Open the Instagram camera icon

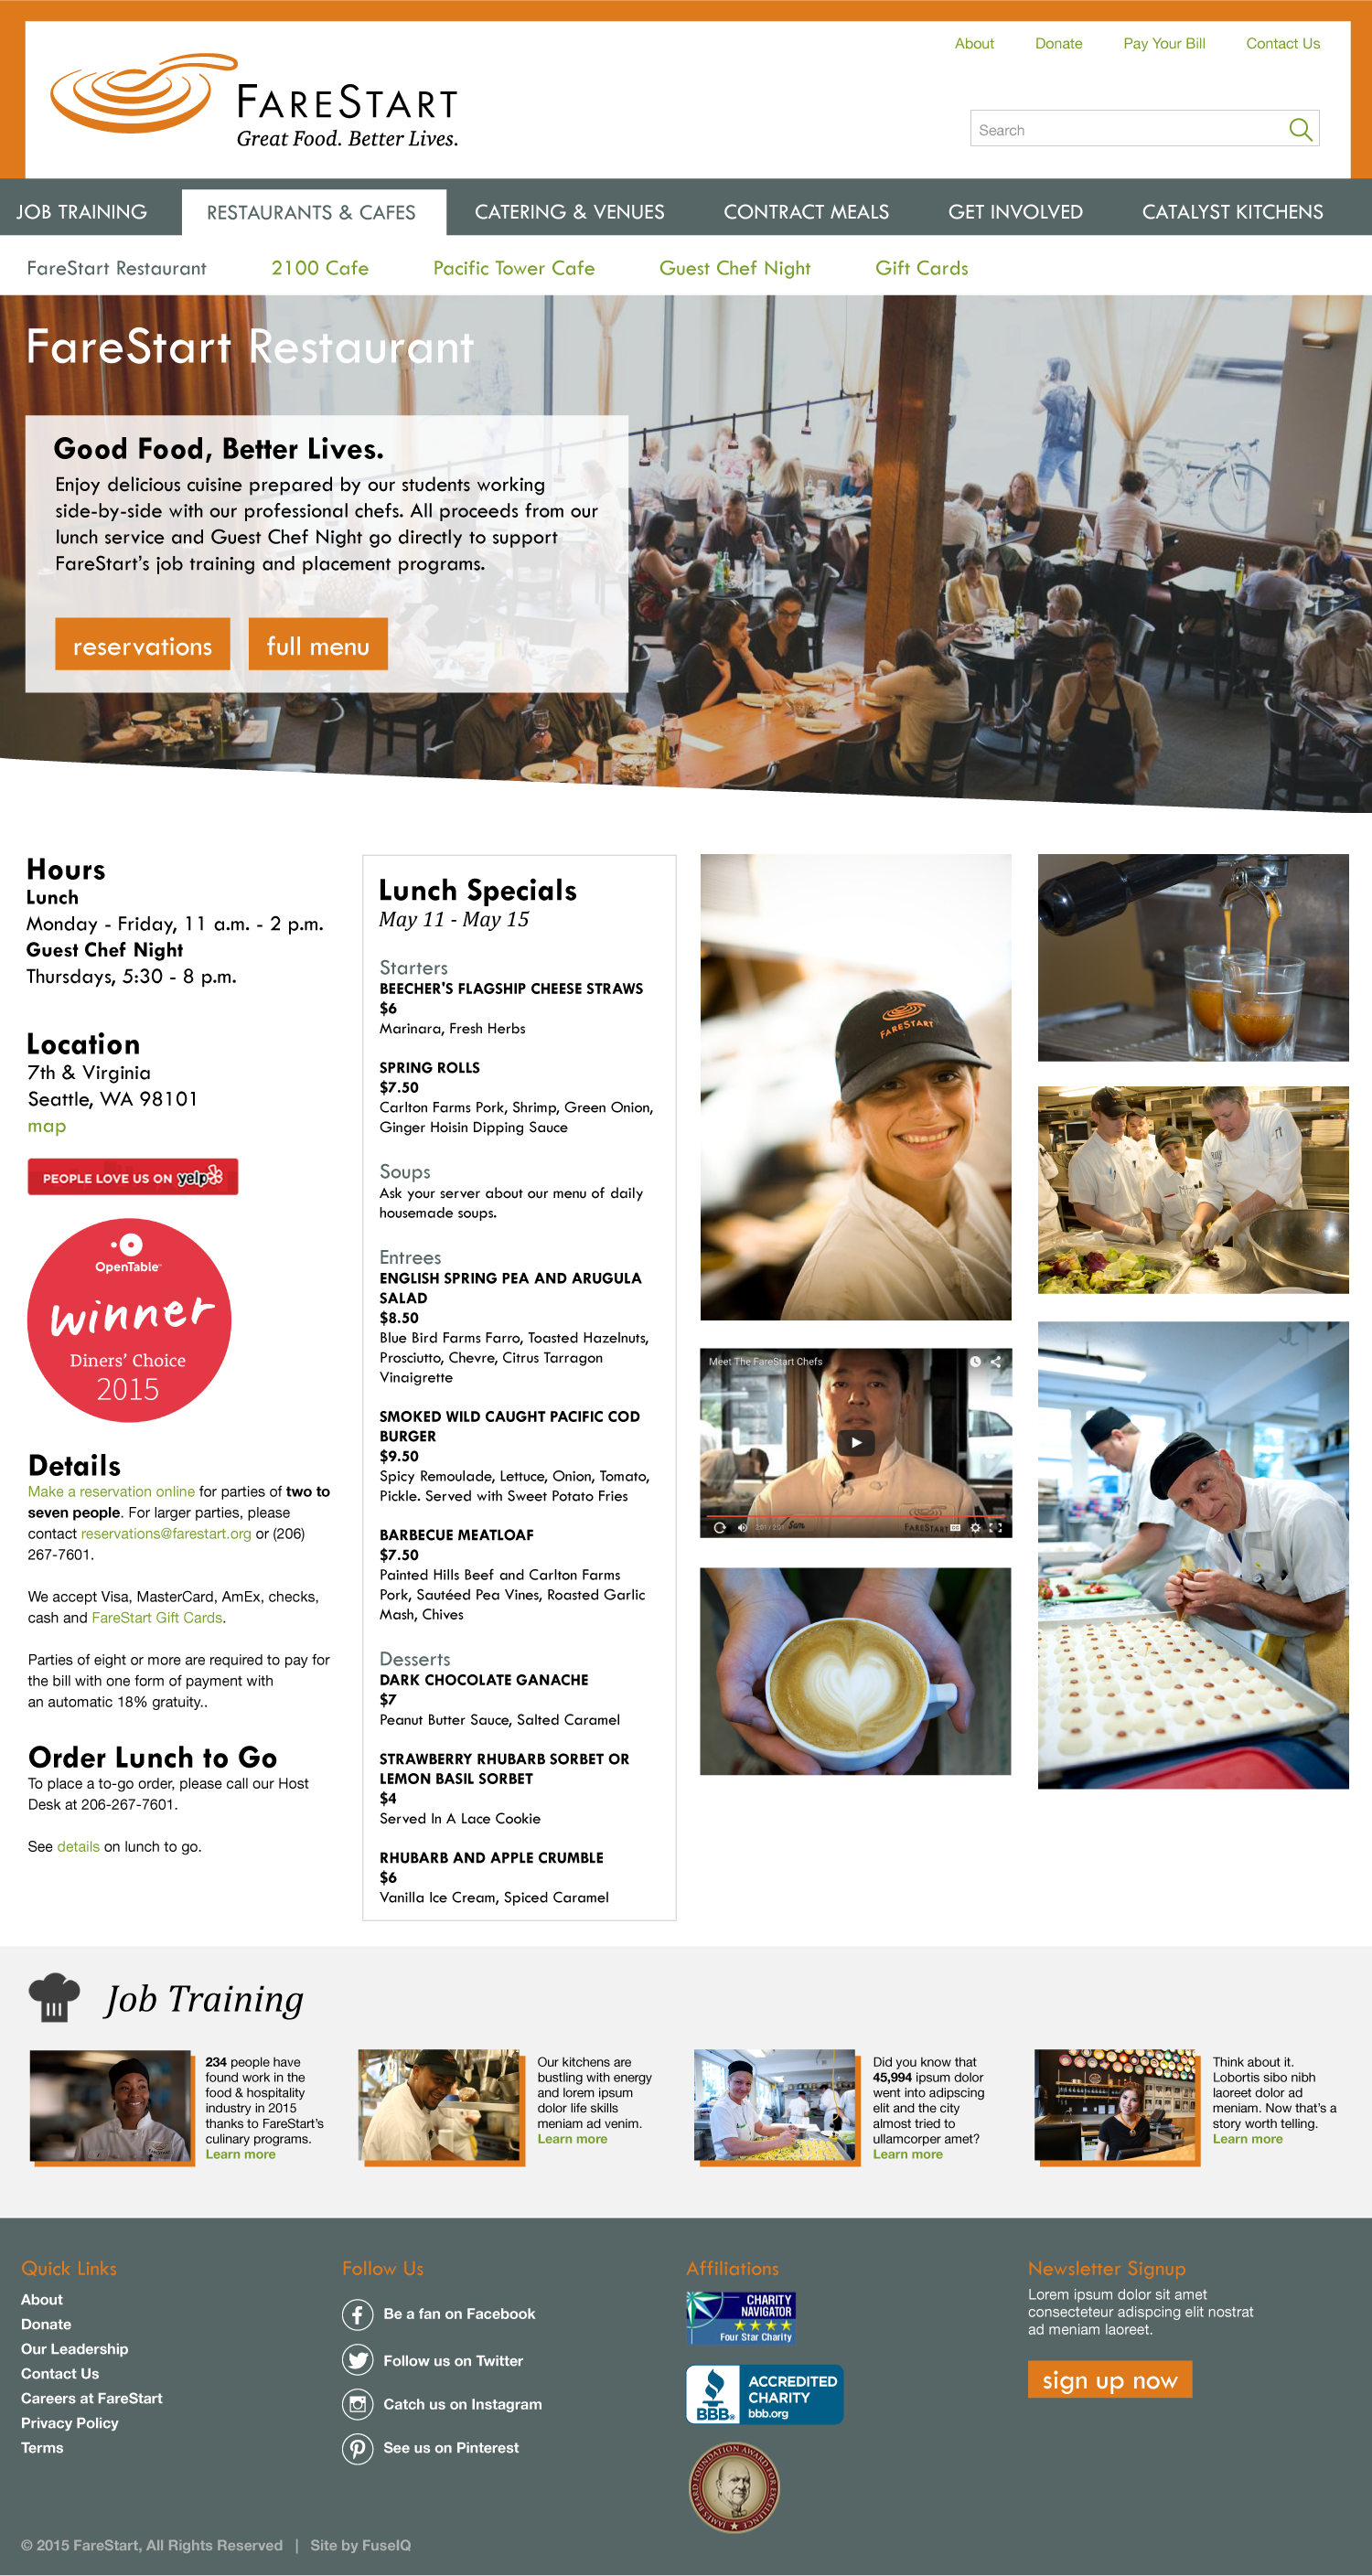coord(357,2403)
